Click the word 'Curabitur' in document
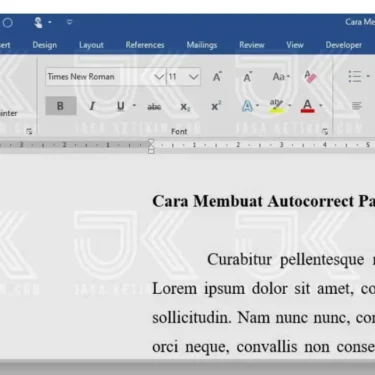 click(x=239, y=260)
